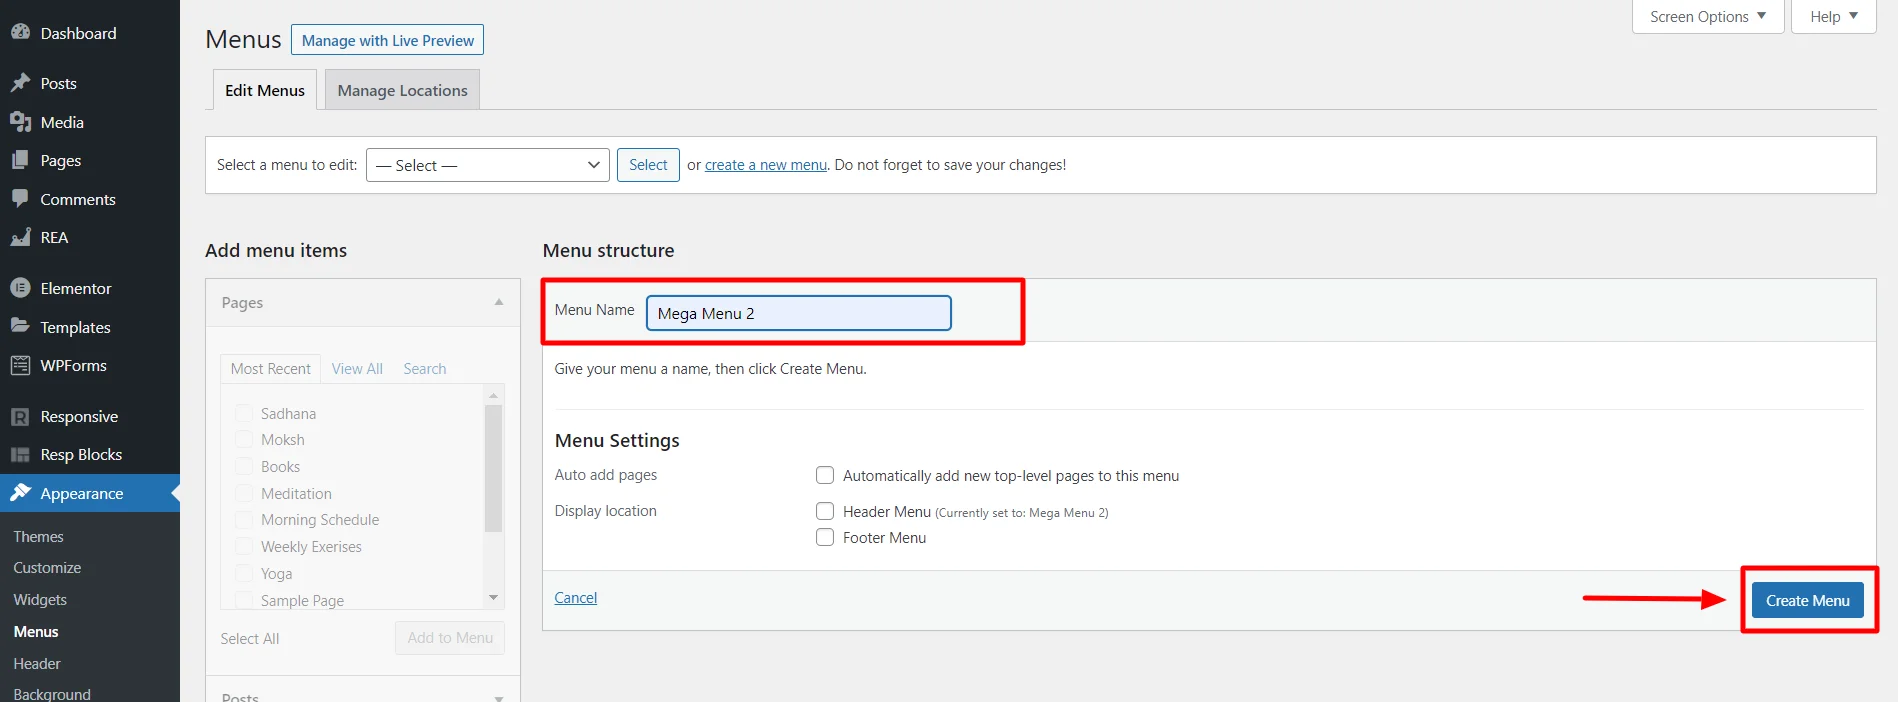1898x702 pixels.
Task: Open the Select a menu to edit dropdown
Action: (488, 165)
